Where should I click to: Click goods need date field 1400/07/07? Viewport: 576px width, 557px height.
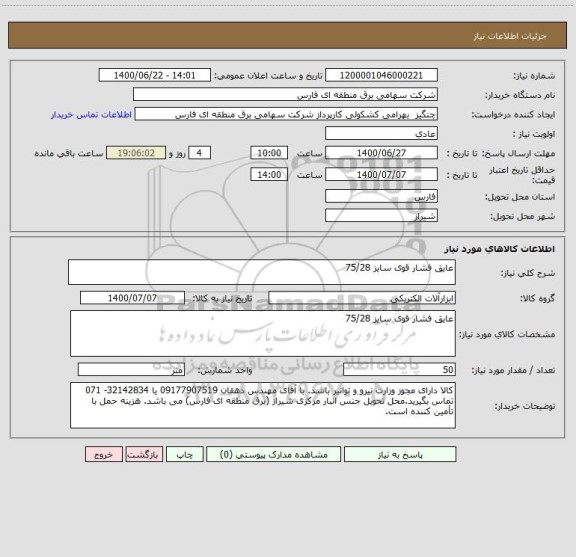[x=132, y=298]
